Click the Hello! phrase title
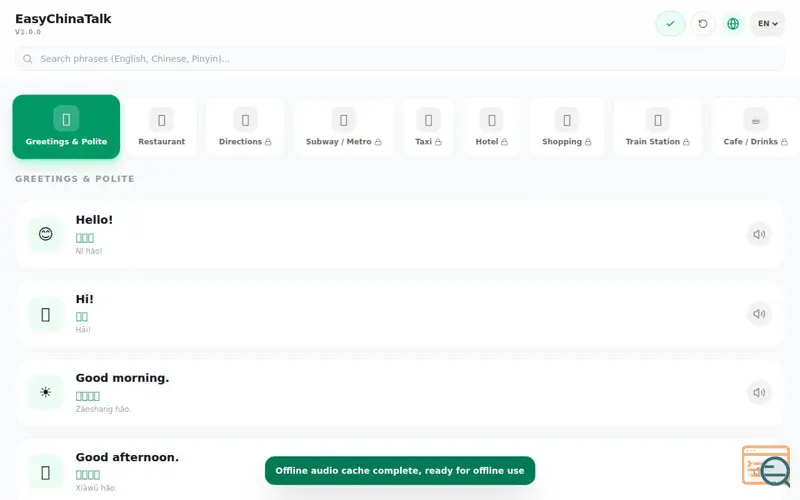The image size is (800, 500). point(94,220)
